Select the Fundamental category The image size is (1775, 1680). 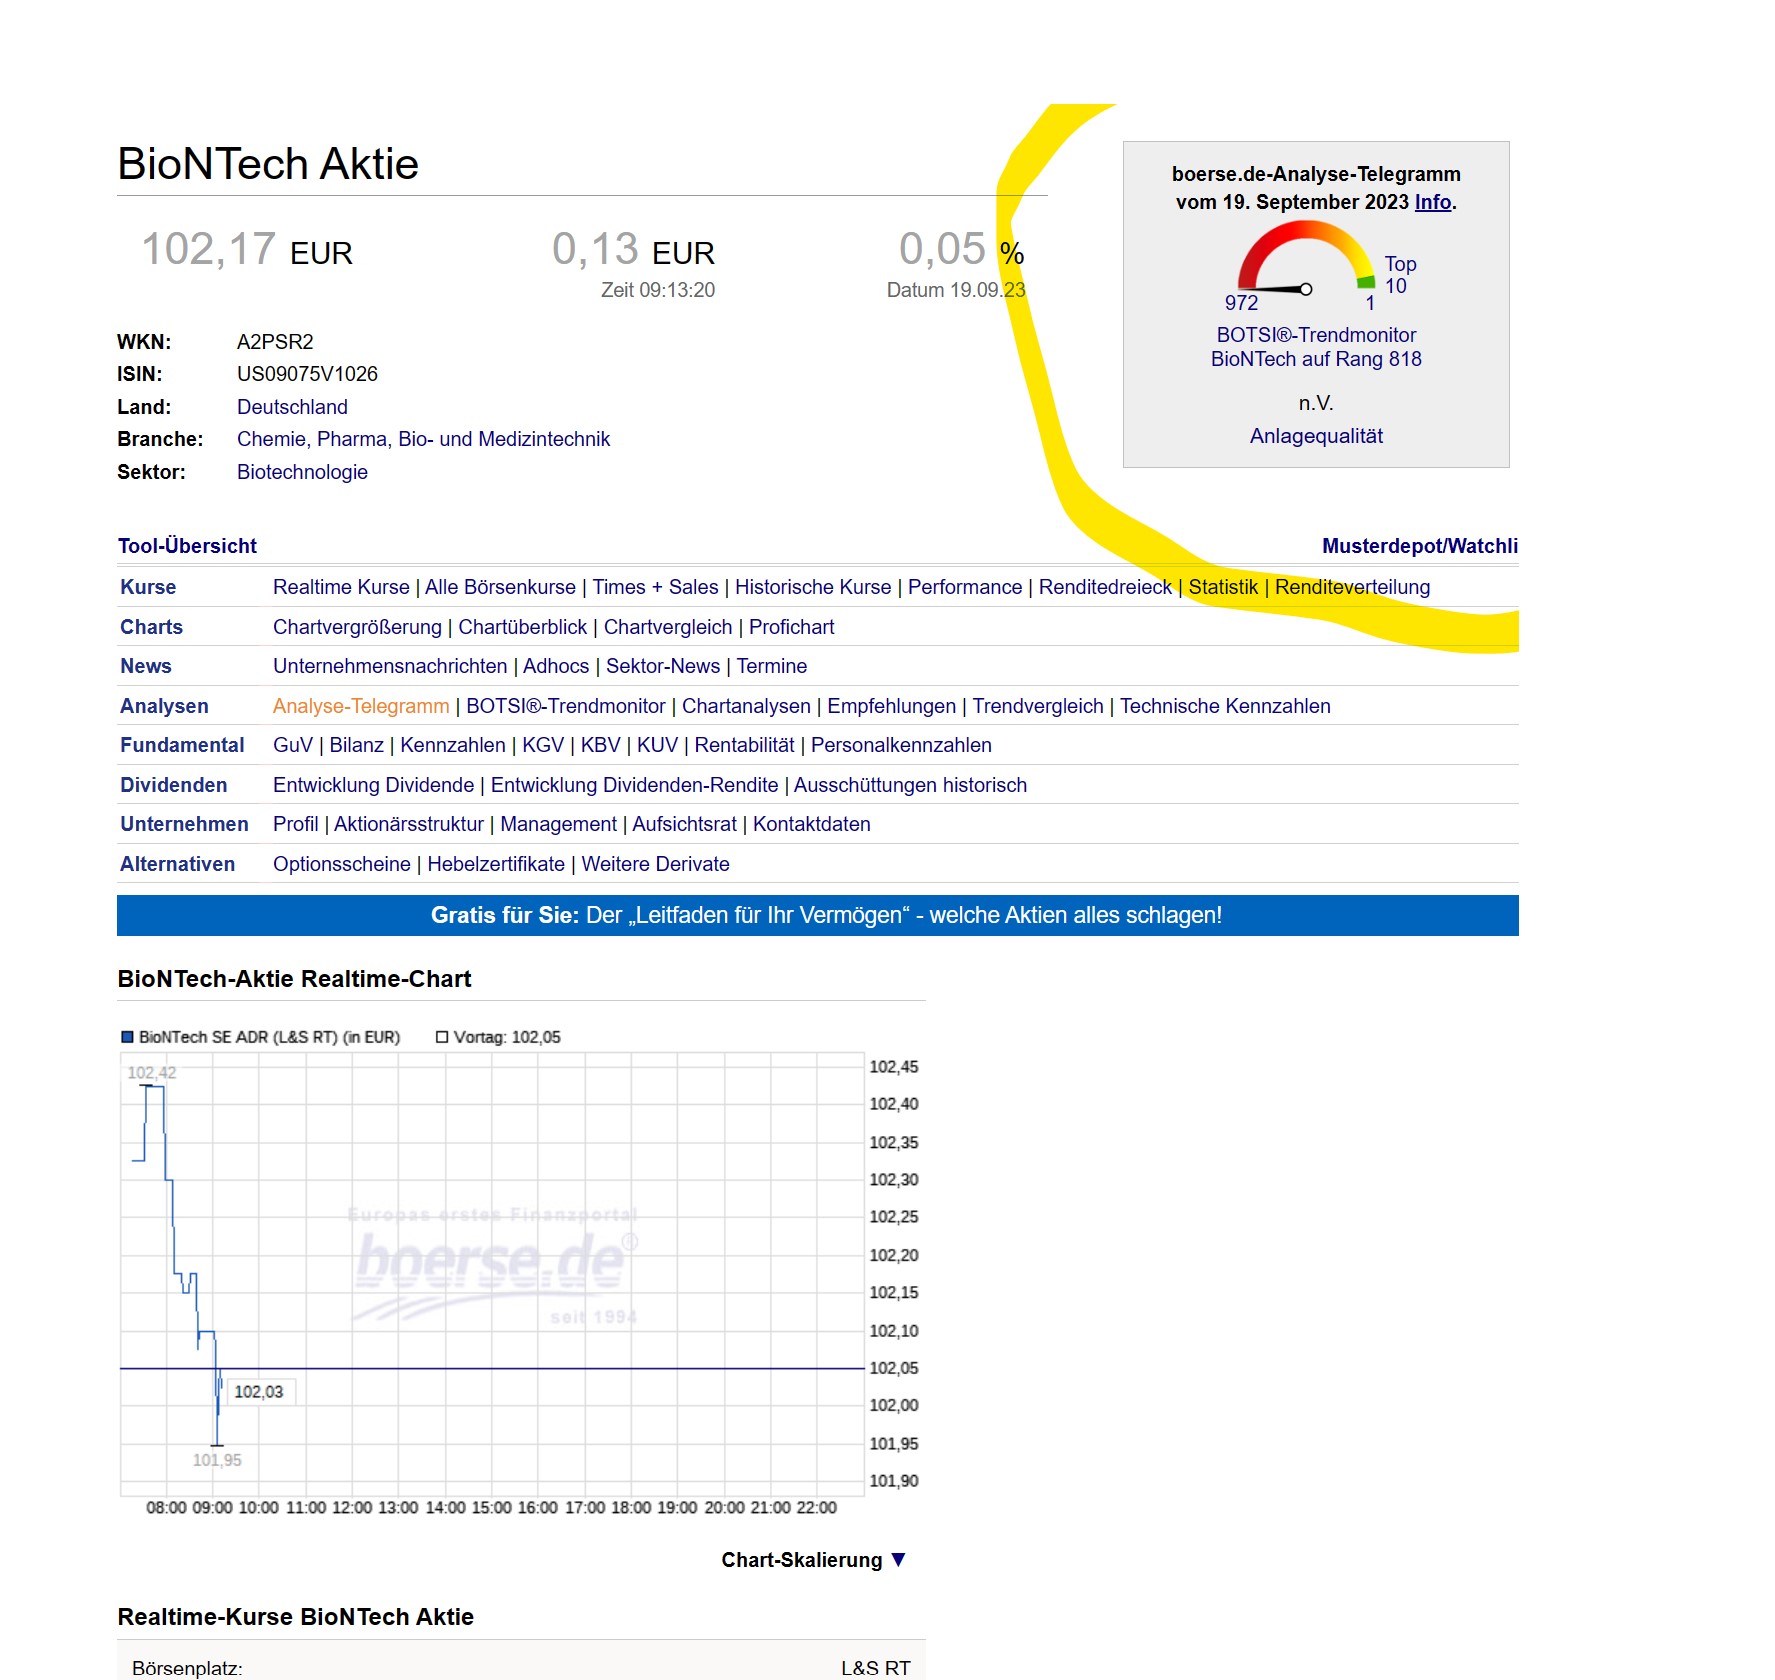(182, 745)
